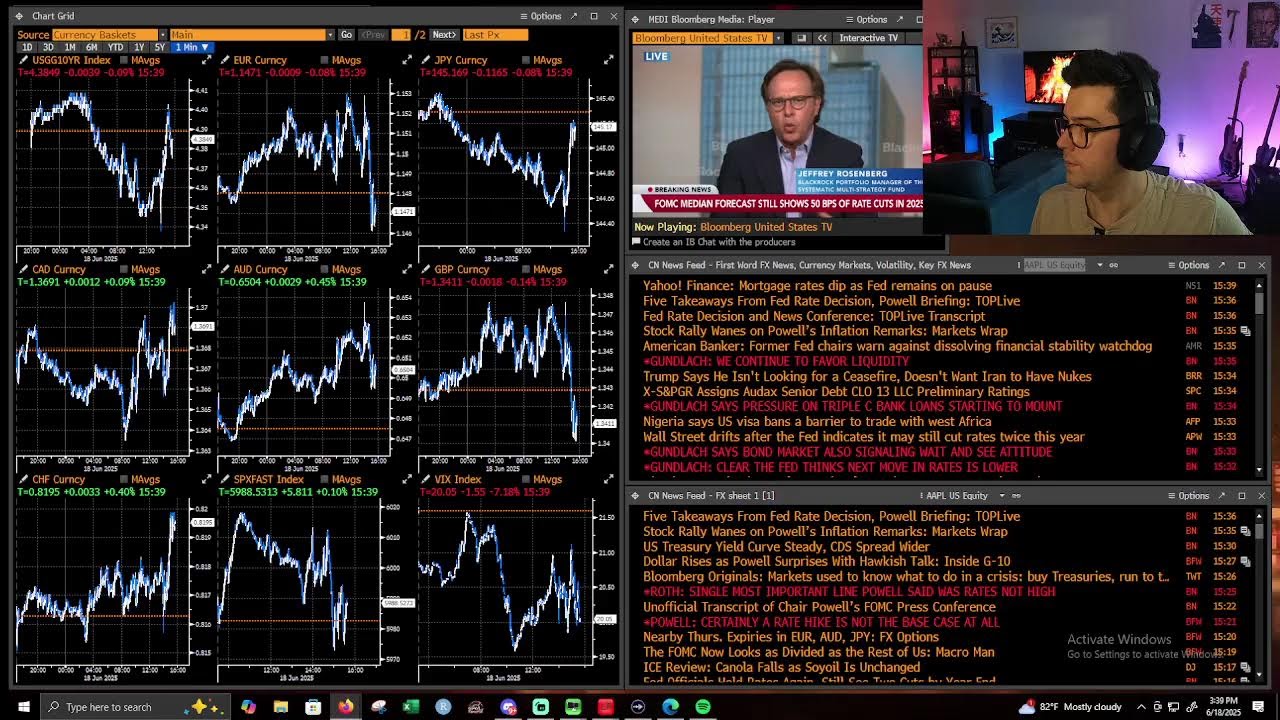Edit the SPXFAST Index chart pencil icon
1280x720 pixels.
click(x=224, y=480)
